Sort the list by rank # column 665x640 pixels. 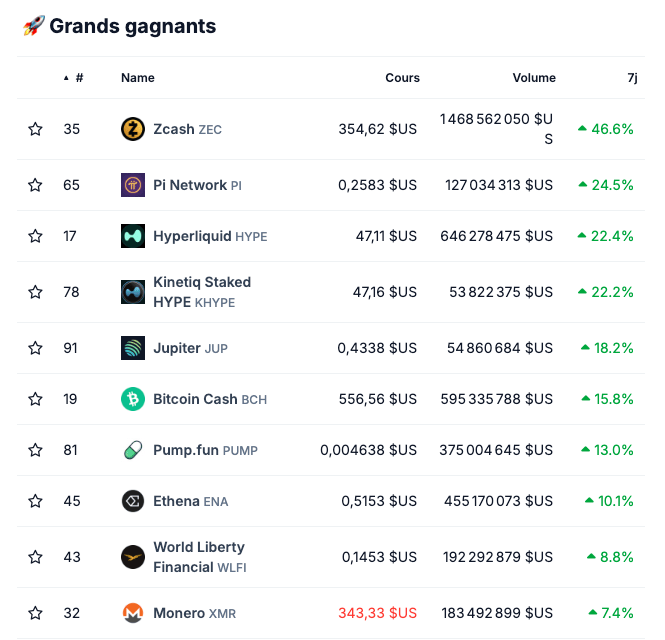point(78,78)
